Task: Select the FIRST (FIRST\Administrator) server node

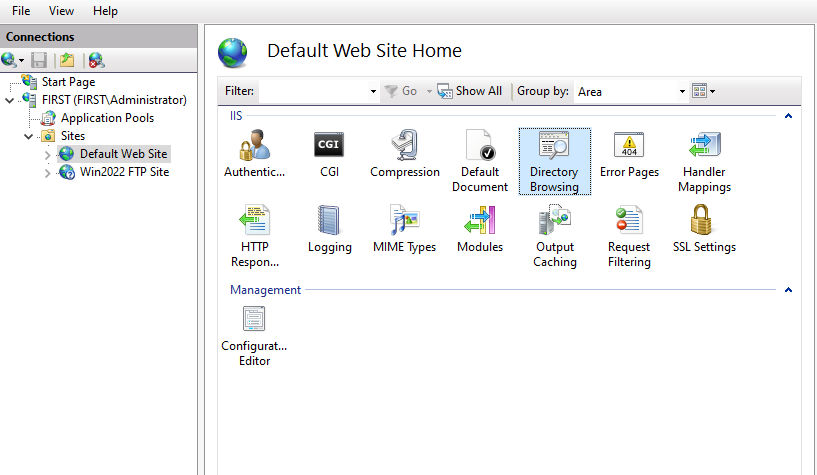Action: point(114,99)
